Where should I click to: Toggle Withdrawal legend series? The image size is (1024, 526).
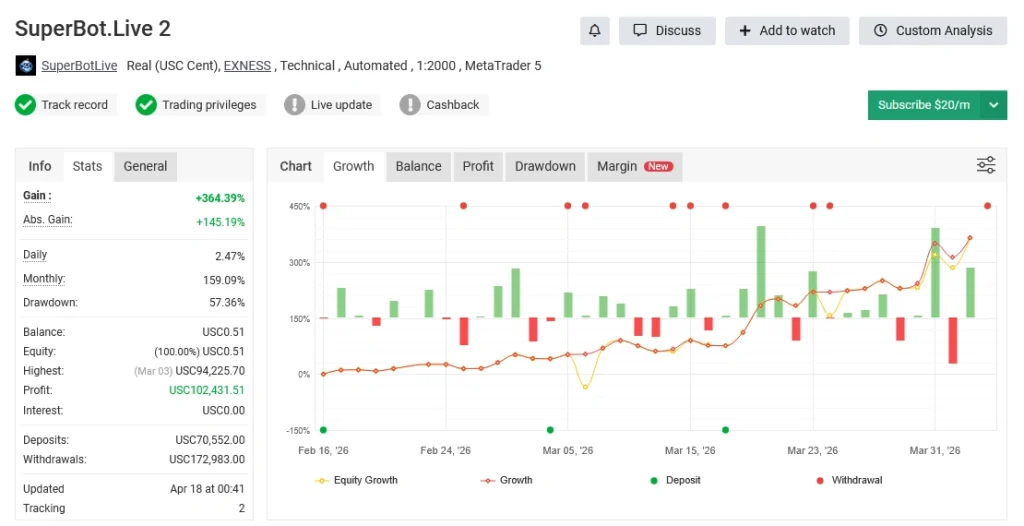pos(849,480)
